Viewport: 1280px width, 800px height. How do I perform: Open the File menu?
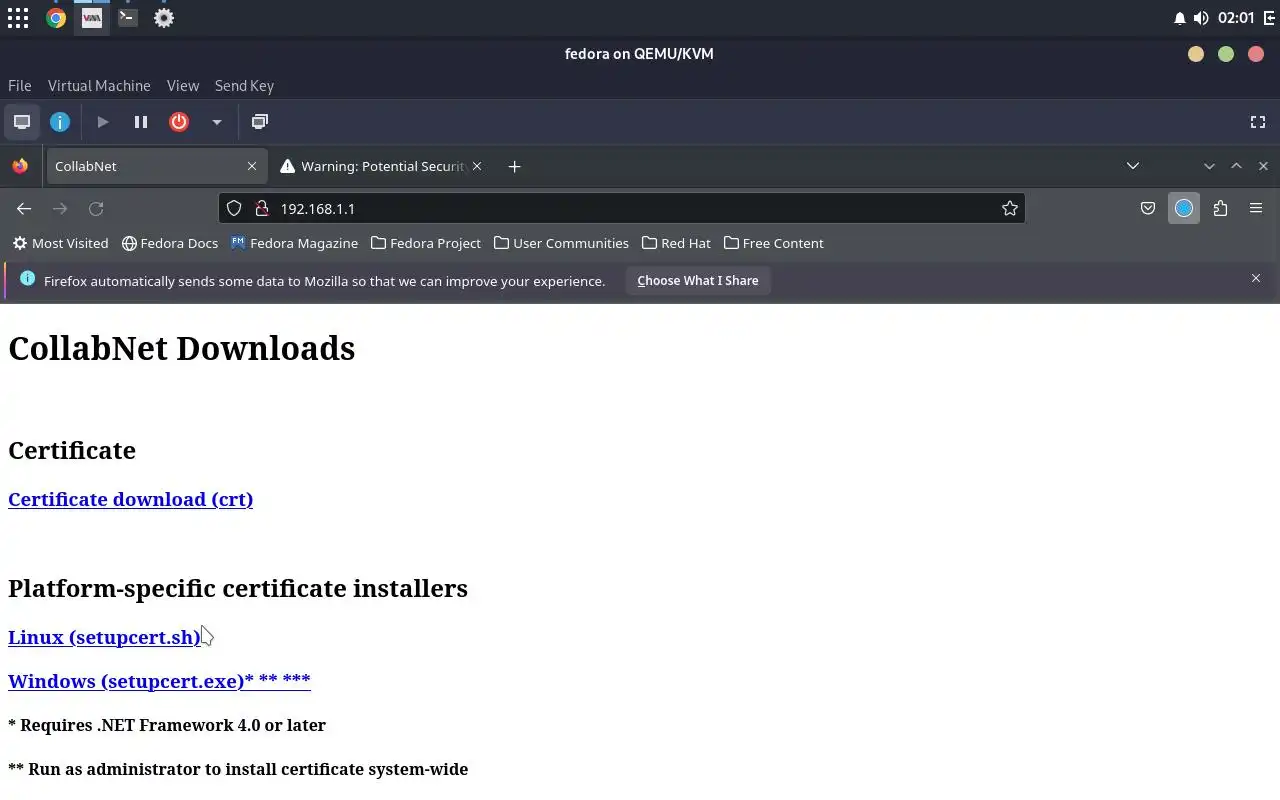coord(20,86)
